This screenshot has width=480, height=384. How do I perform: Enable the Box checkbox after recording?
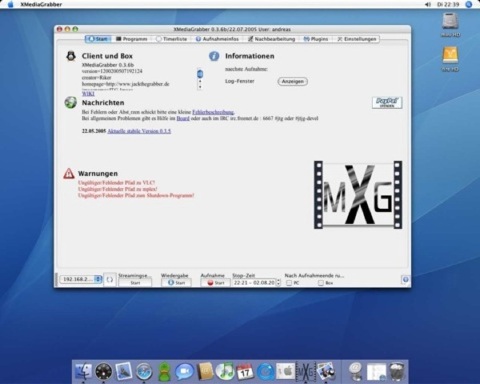click(321, 283)
